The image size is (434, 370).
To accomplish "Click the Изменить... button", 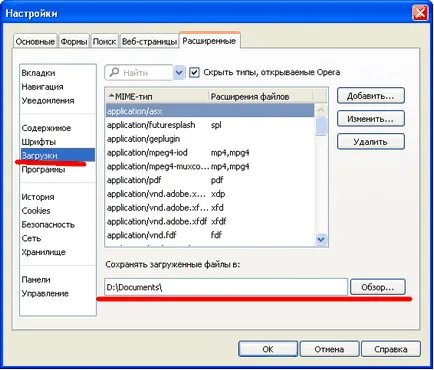I will click(371, 119).
